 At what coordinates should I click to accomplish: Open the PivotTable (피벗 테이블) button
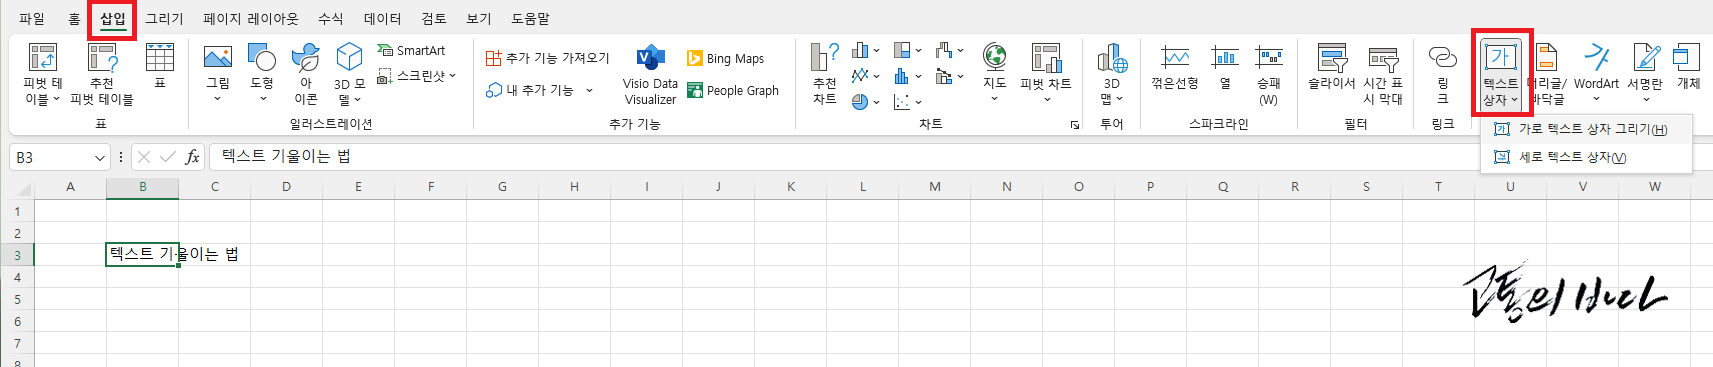(42, 74)
